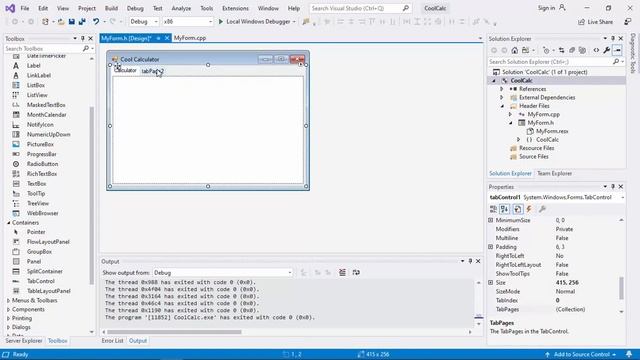Click the Undo arrow icon
640x360 pixels.
(x=96, y=22)
